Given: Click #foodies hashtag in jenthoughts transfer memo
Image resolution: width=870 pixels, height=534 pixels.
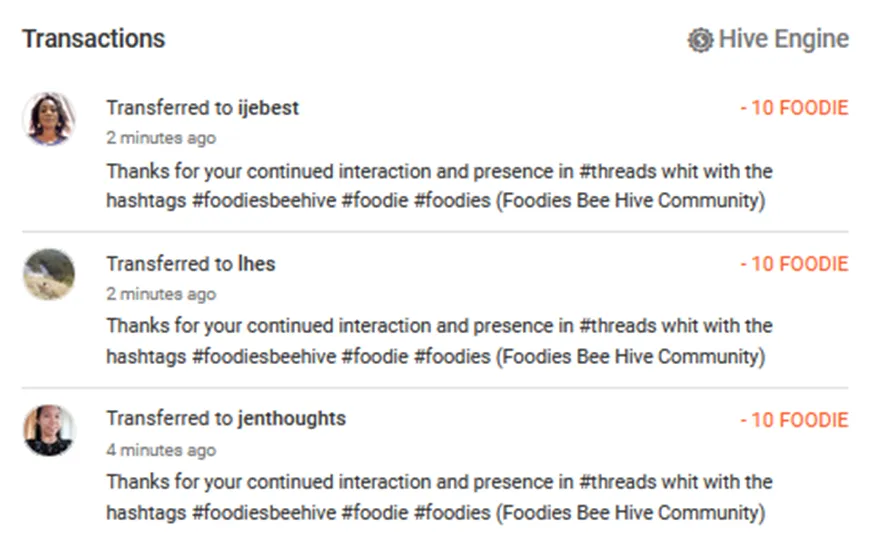Looking at the screenshot, I should 452,512.
